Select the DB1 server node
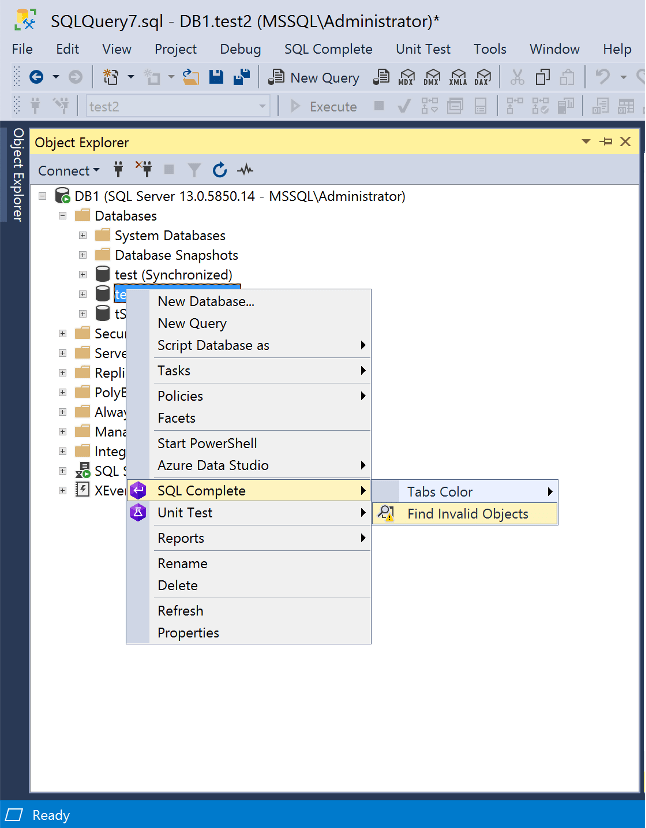Viewport: 646px width, 828px height. (x=240, y=196)
